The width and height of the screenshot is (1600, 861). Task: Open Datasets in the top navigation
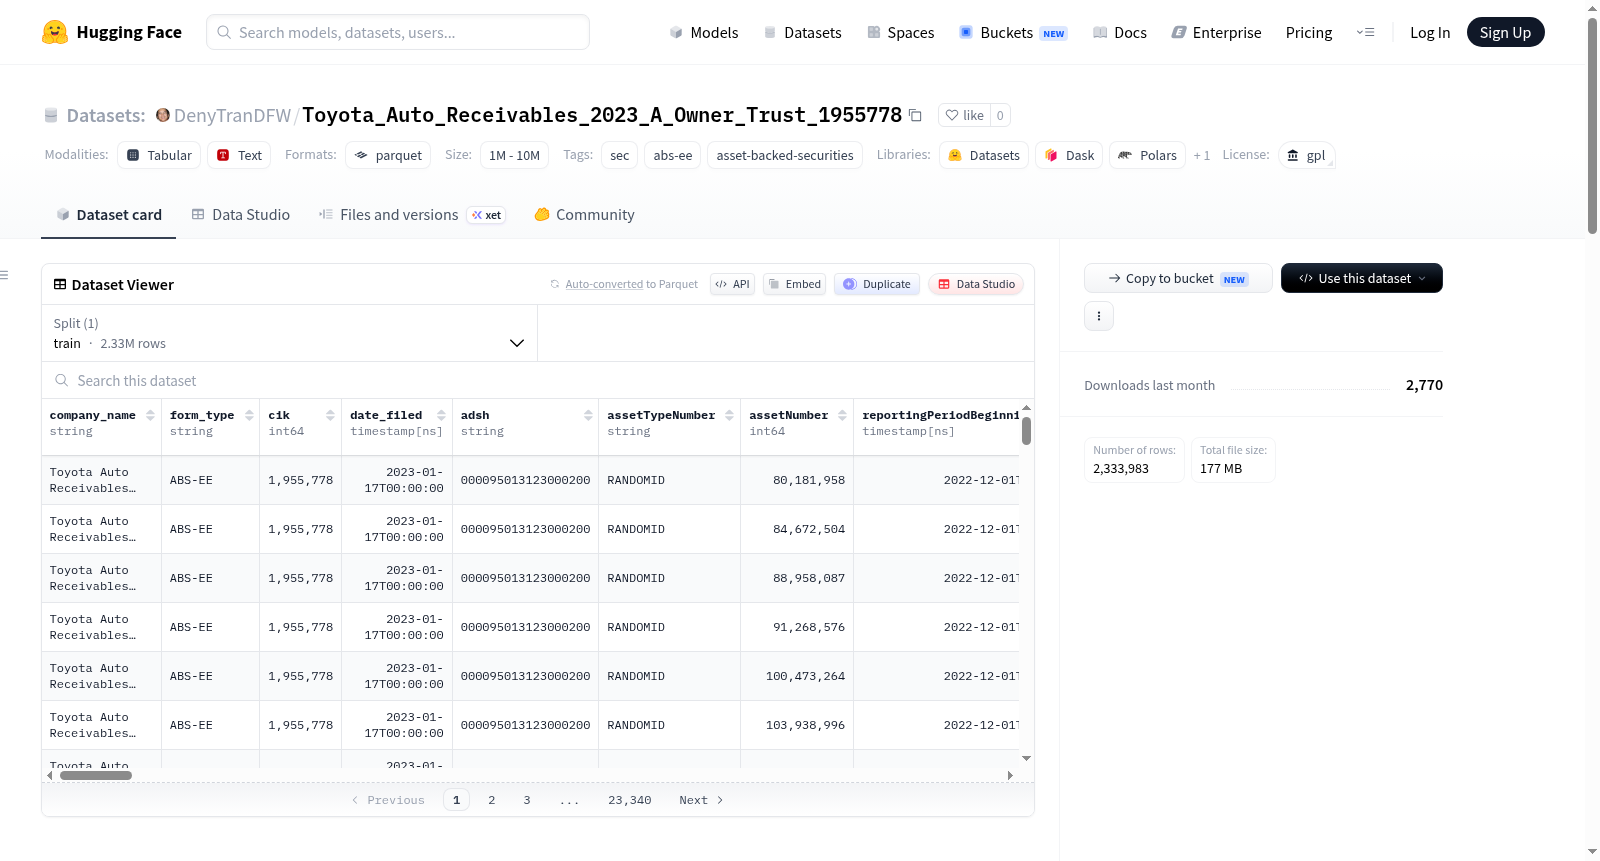point(803,32)
